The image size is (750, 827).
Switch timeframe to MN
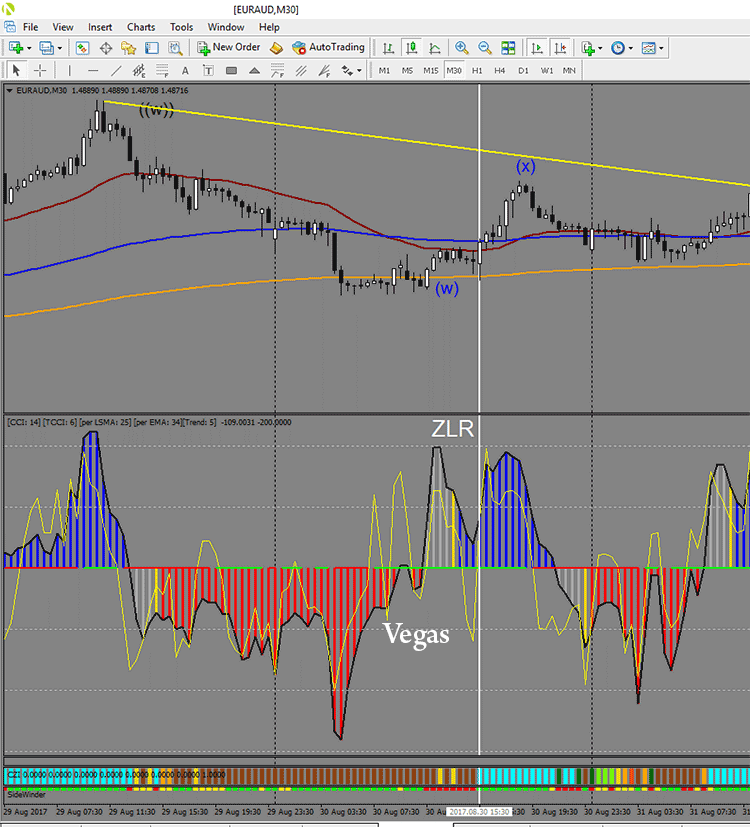(x=569, y=70)
